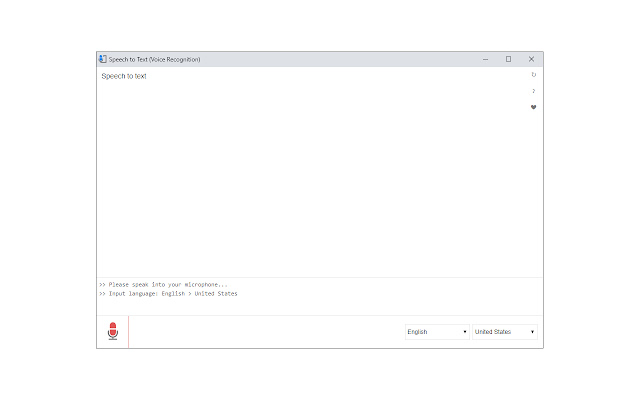Start recording with the red microphone icon
Viewport: 640px width, 400px height.
pos(113,331)
